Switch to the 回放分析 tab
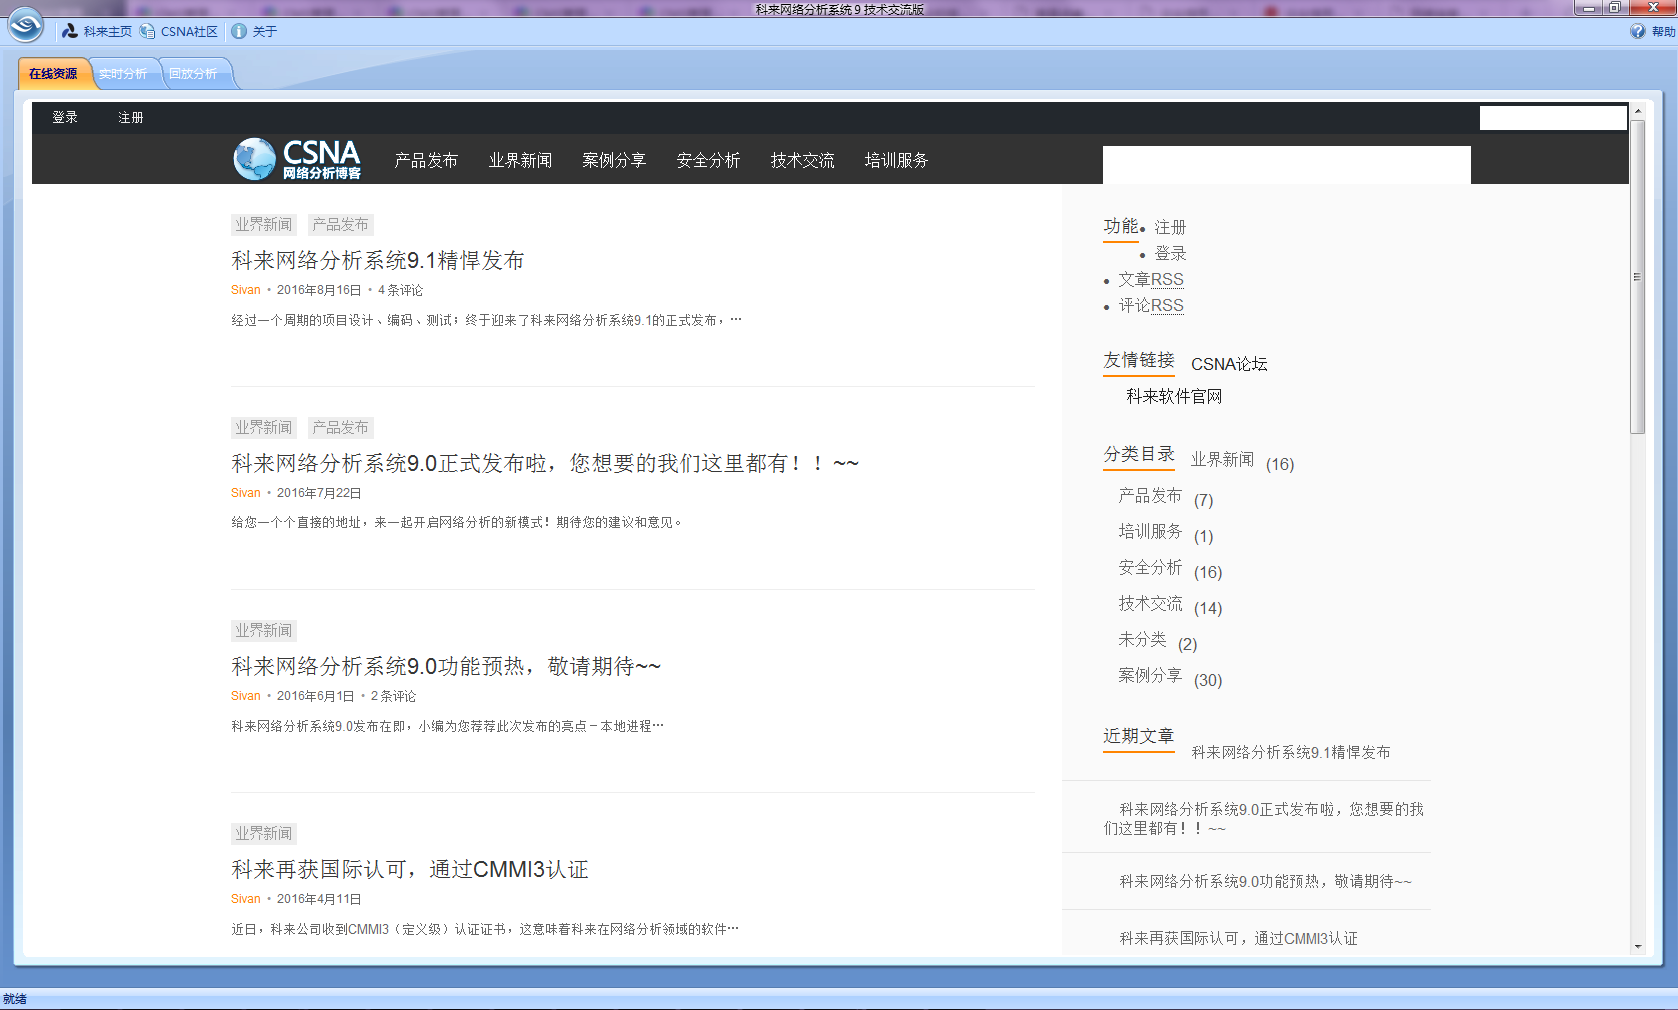Screen dimensions: 1678x1010 click(x=193, y=74)
